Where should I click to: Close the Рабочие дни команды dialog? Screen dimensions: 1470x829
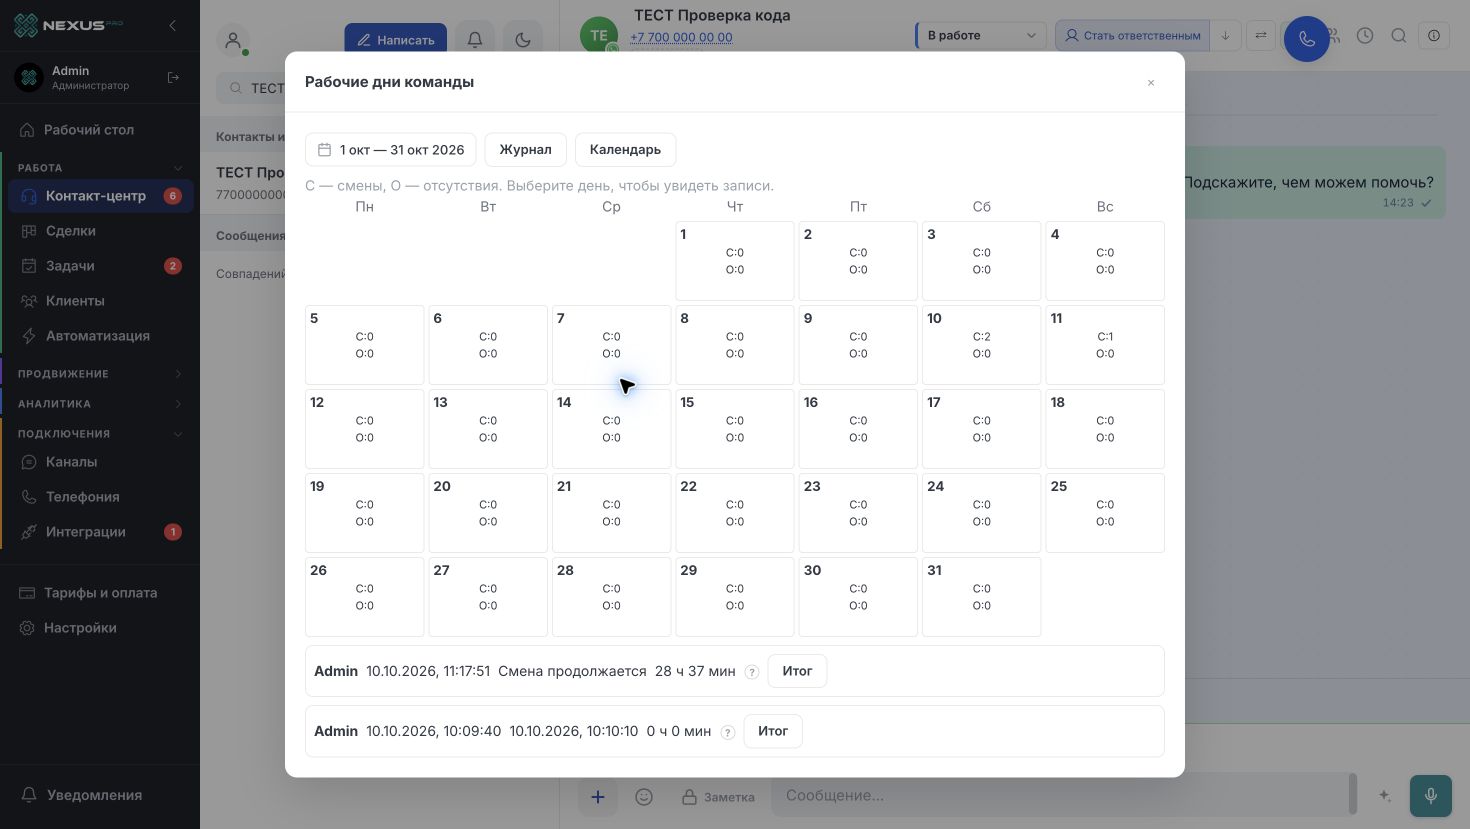click(x=1151, y=83)
